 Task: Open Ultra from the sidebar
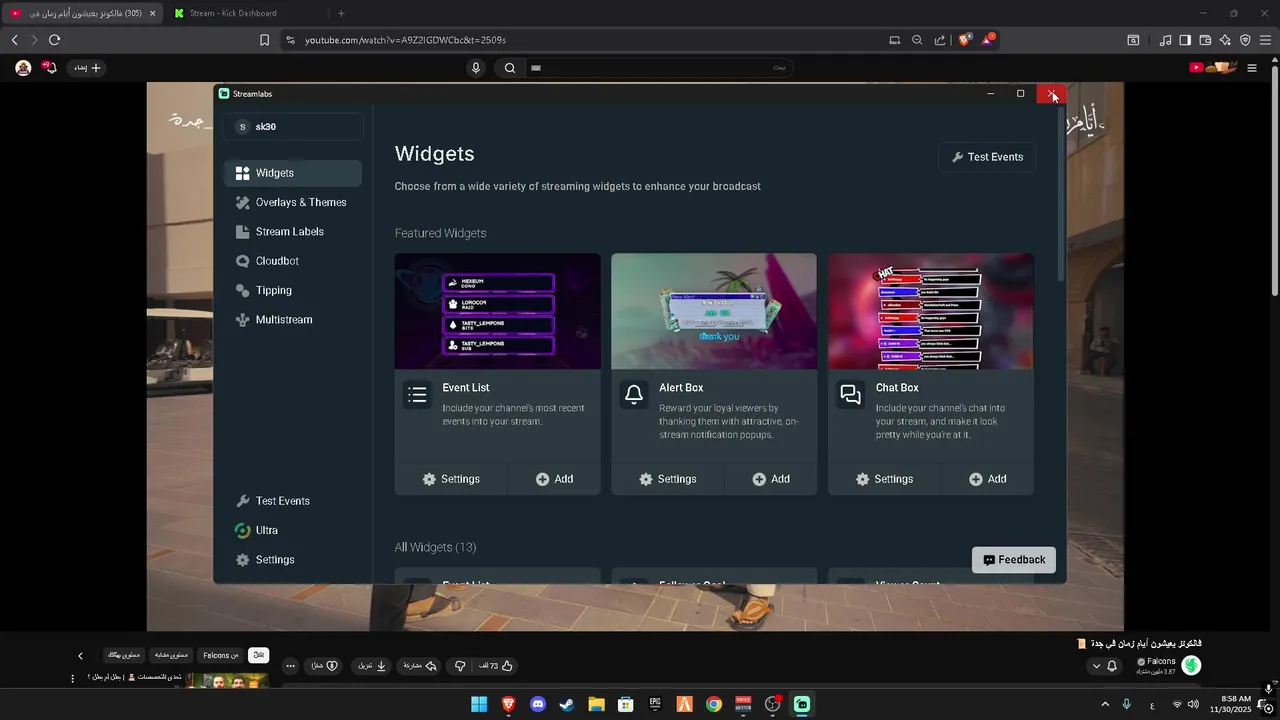point(293,530)
